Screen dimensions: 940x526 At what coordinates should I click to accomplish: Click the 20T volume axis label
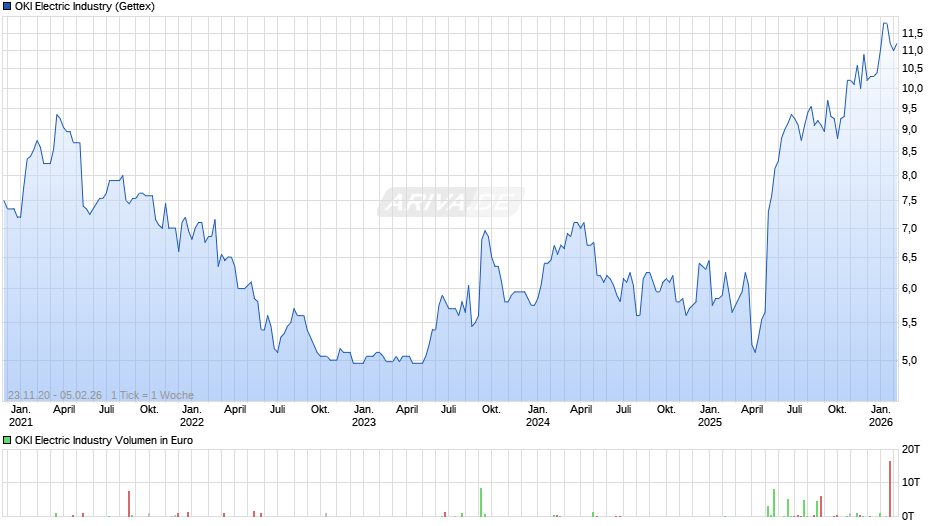click(x=911, y=449)
